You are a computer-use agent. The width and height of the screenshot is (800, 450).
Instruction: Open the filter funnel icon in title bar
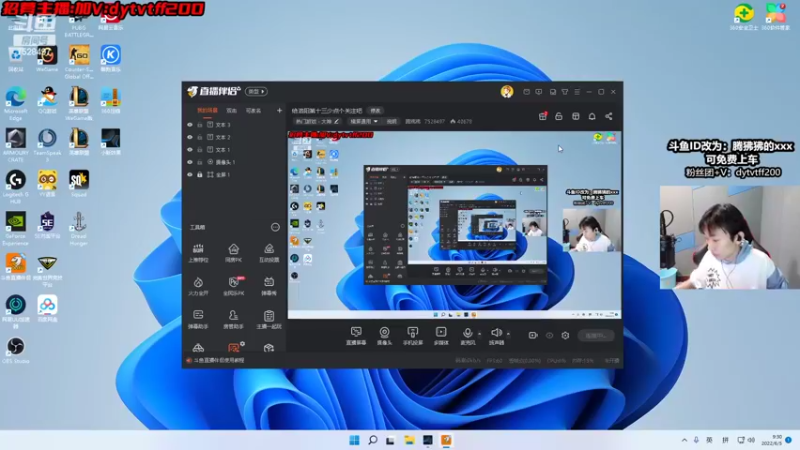[565, 92]
